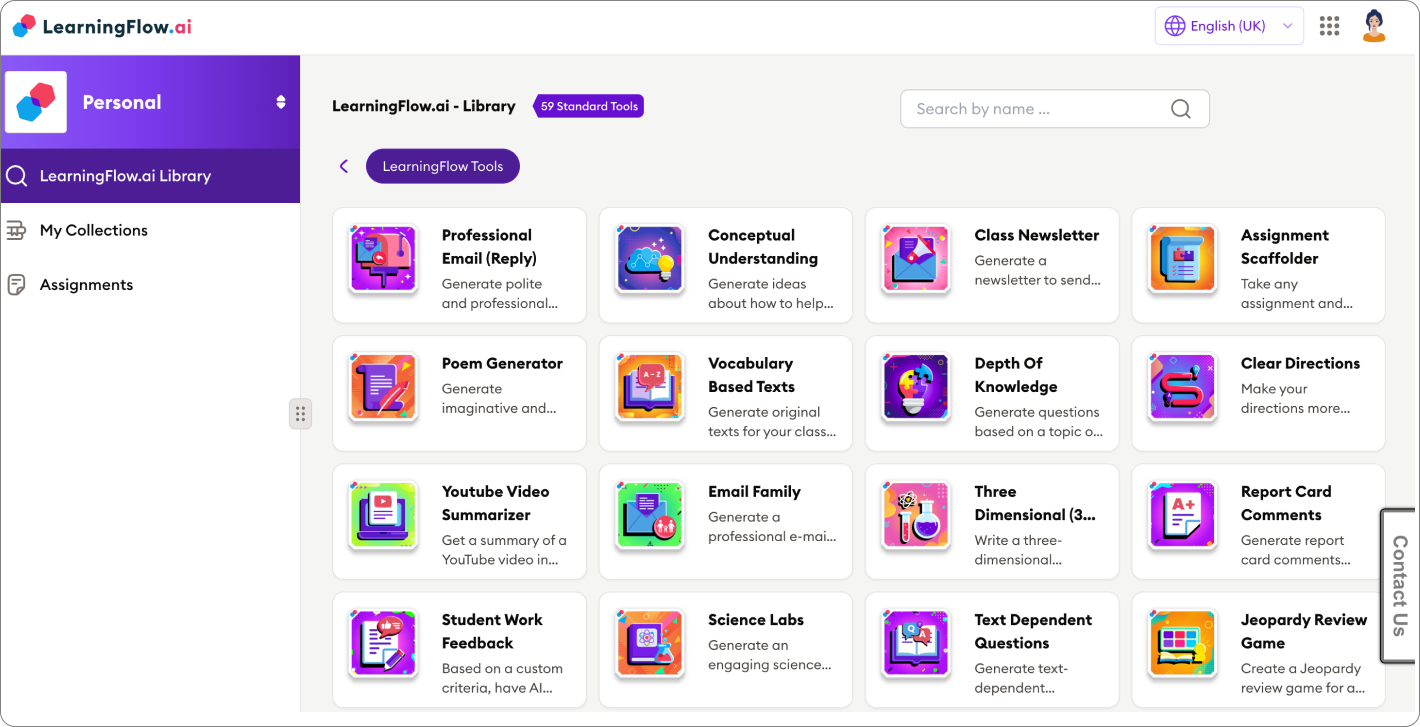This screenshot has height=727, width=1420.
Task: Open the Class Newsletter tool icon
Action: click(x=916, y=259)
